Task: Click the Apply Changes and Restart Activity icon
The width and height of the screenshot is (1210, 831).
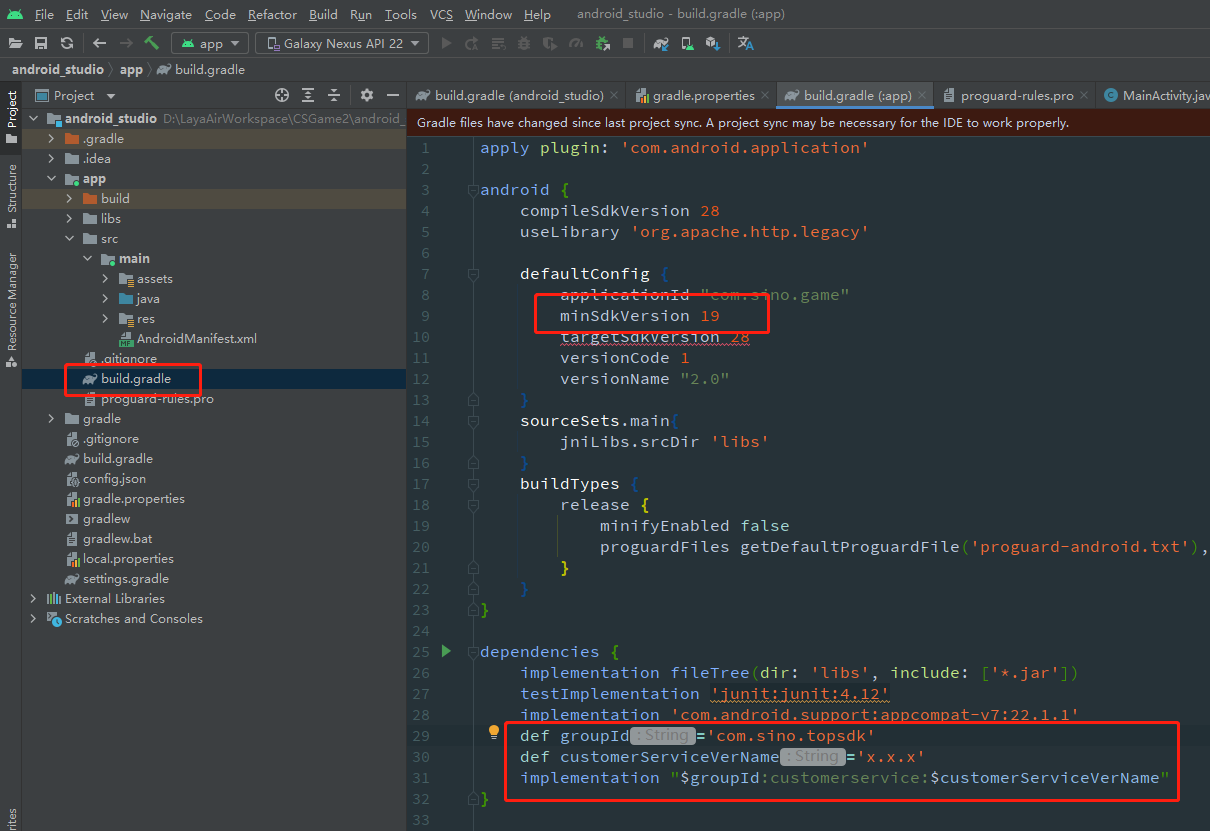Action: click(x=472, y=43)
